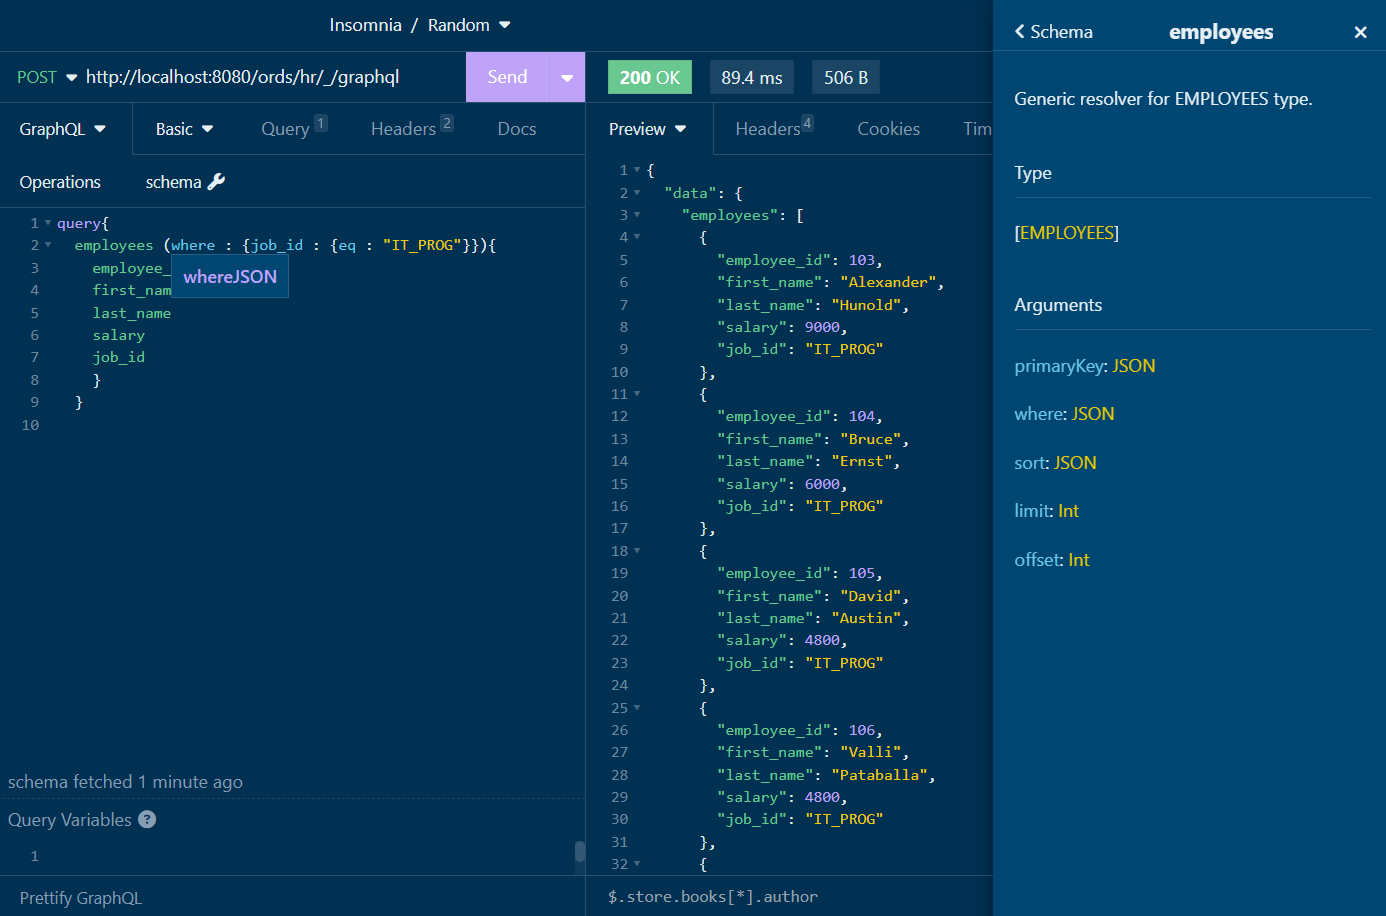The height and width of the screenshot is (916, 1386).
Task: Select the where JSON autocomplete suggestion
Action: [230, 276]
